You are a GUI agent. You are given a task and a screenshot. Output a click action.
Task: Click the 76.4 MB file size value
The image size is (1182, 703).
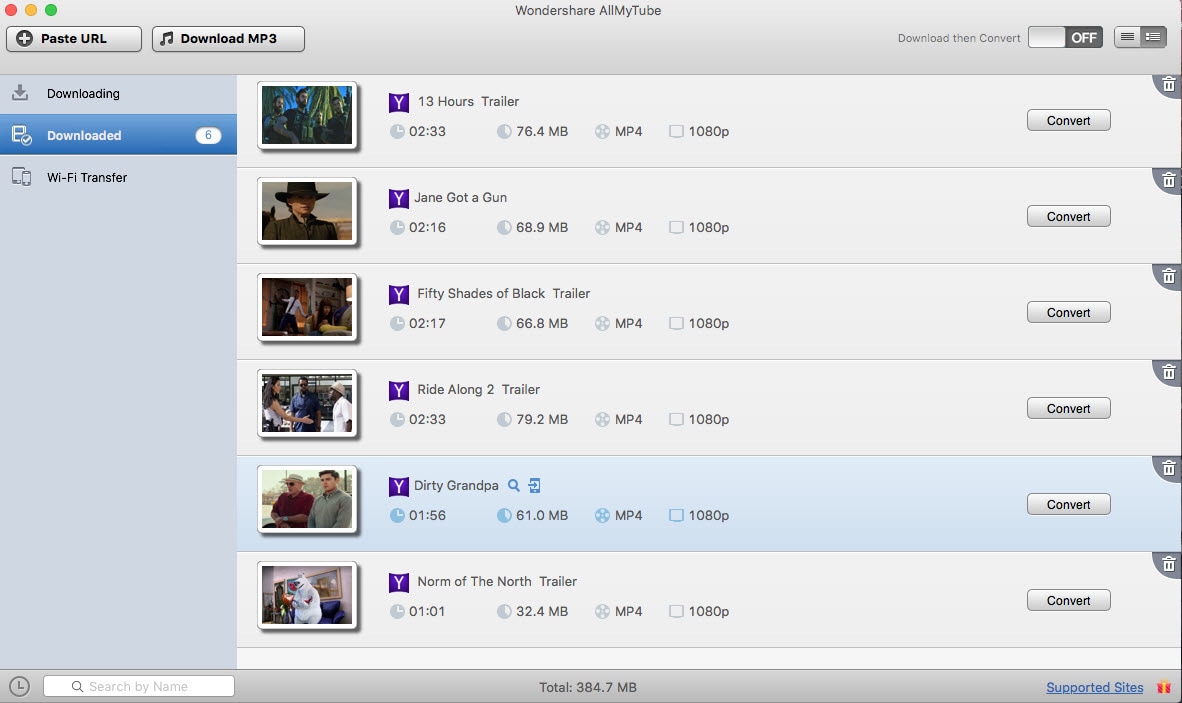click(542, 131)
